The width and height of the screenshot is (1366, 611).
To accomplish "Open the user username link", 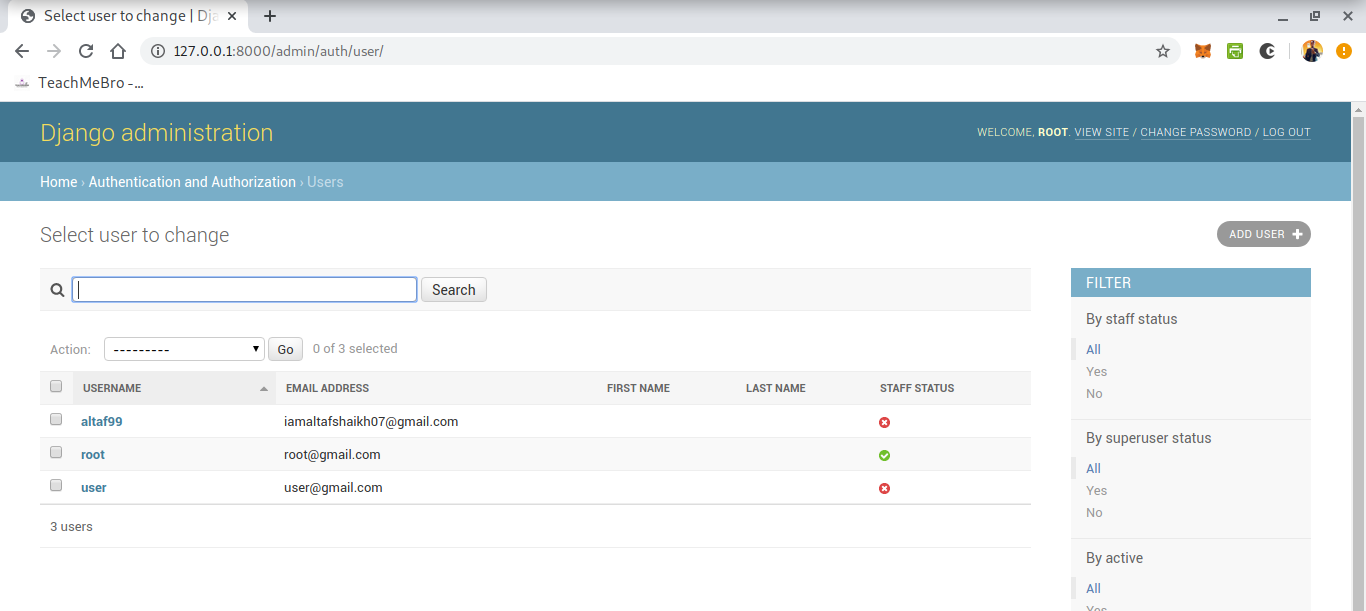I will 94,488.
